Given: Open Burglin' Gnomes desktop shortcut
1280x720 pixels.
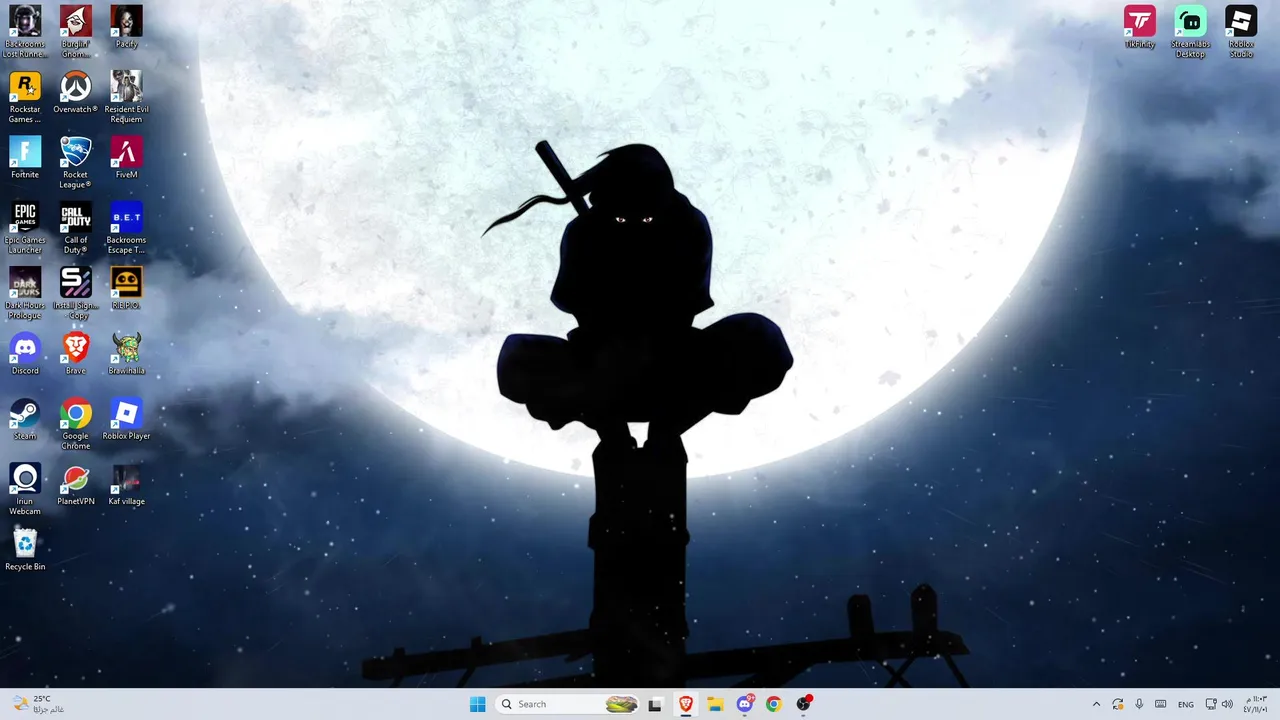Looking at the screenshot, I should tap(75, 31).
